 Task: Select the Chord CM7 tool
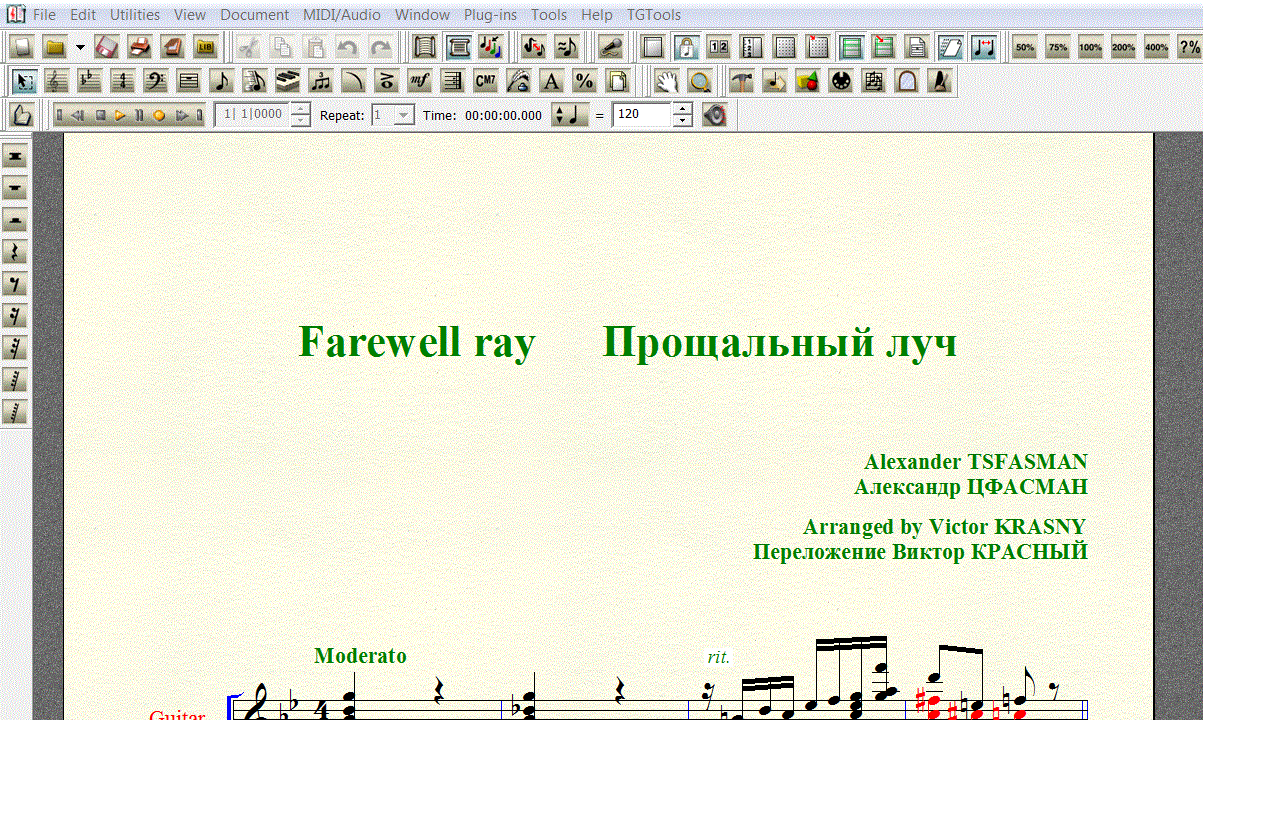point(485,81)
